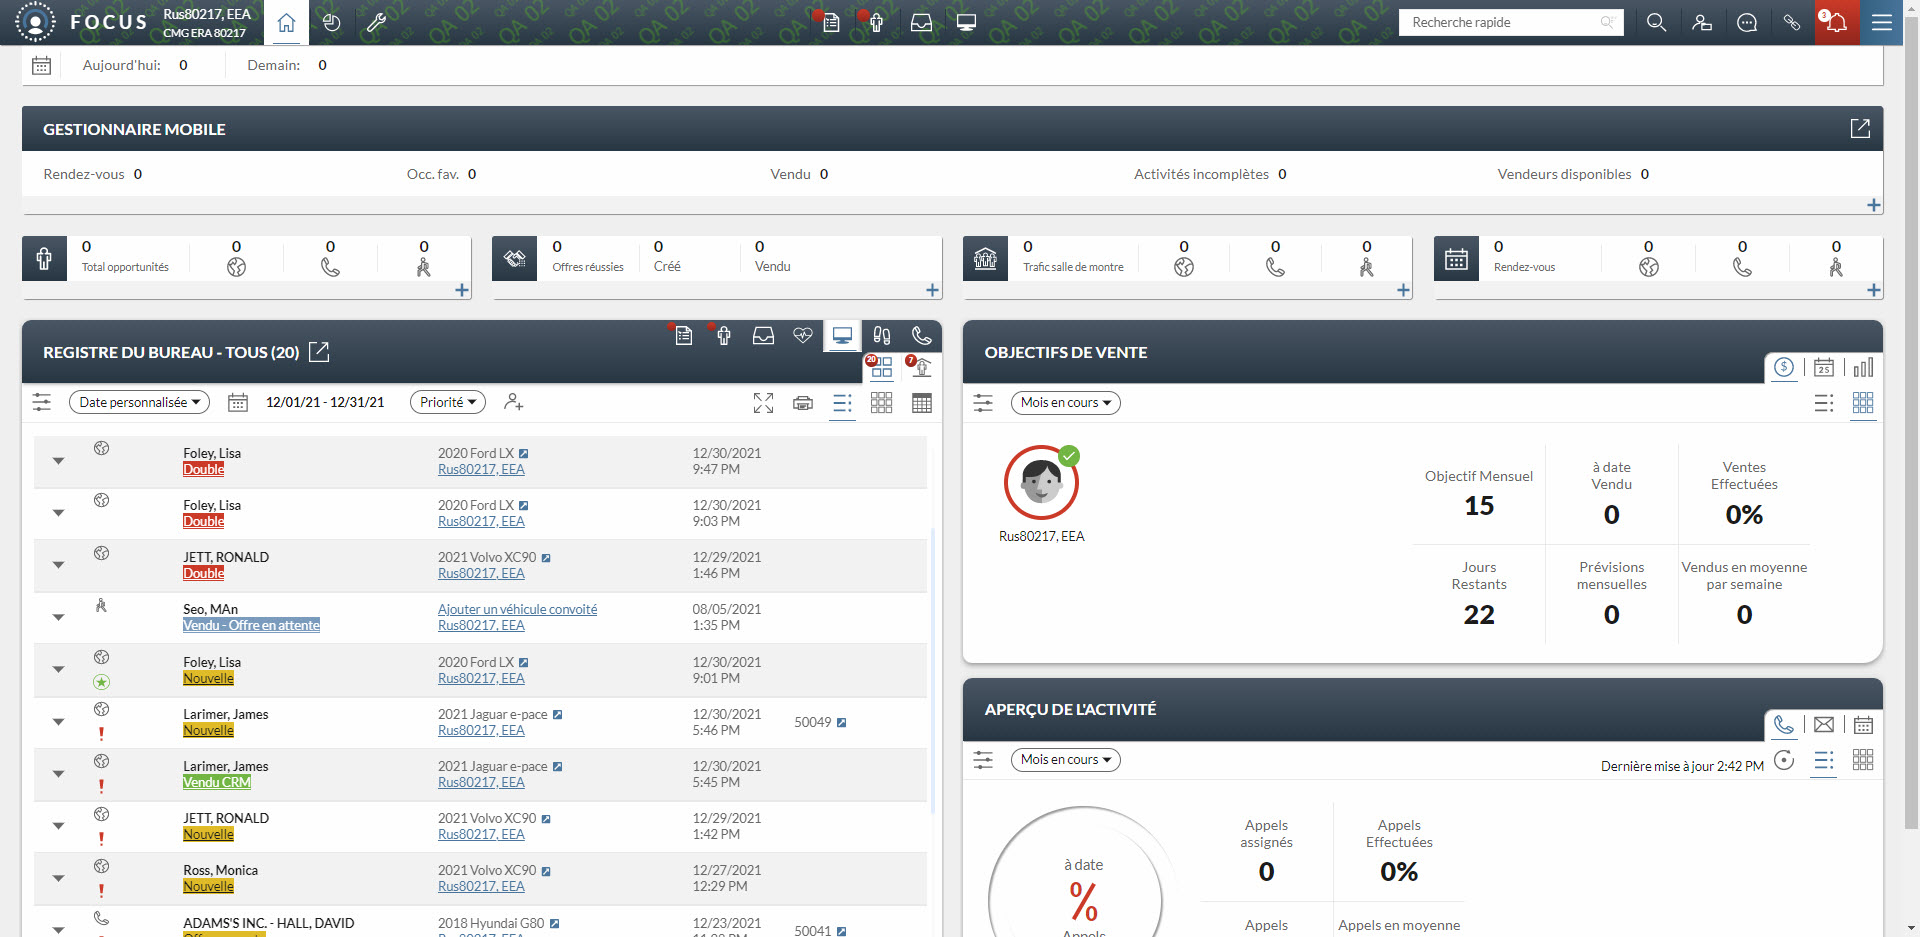This screenshot has width=1920, height=937.
Task: Expand the Gestionnaire Mobile plus button
Action: tap(1873, 205)
